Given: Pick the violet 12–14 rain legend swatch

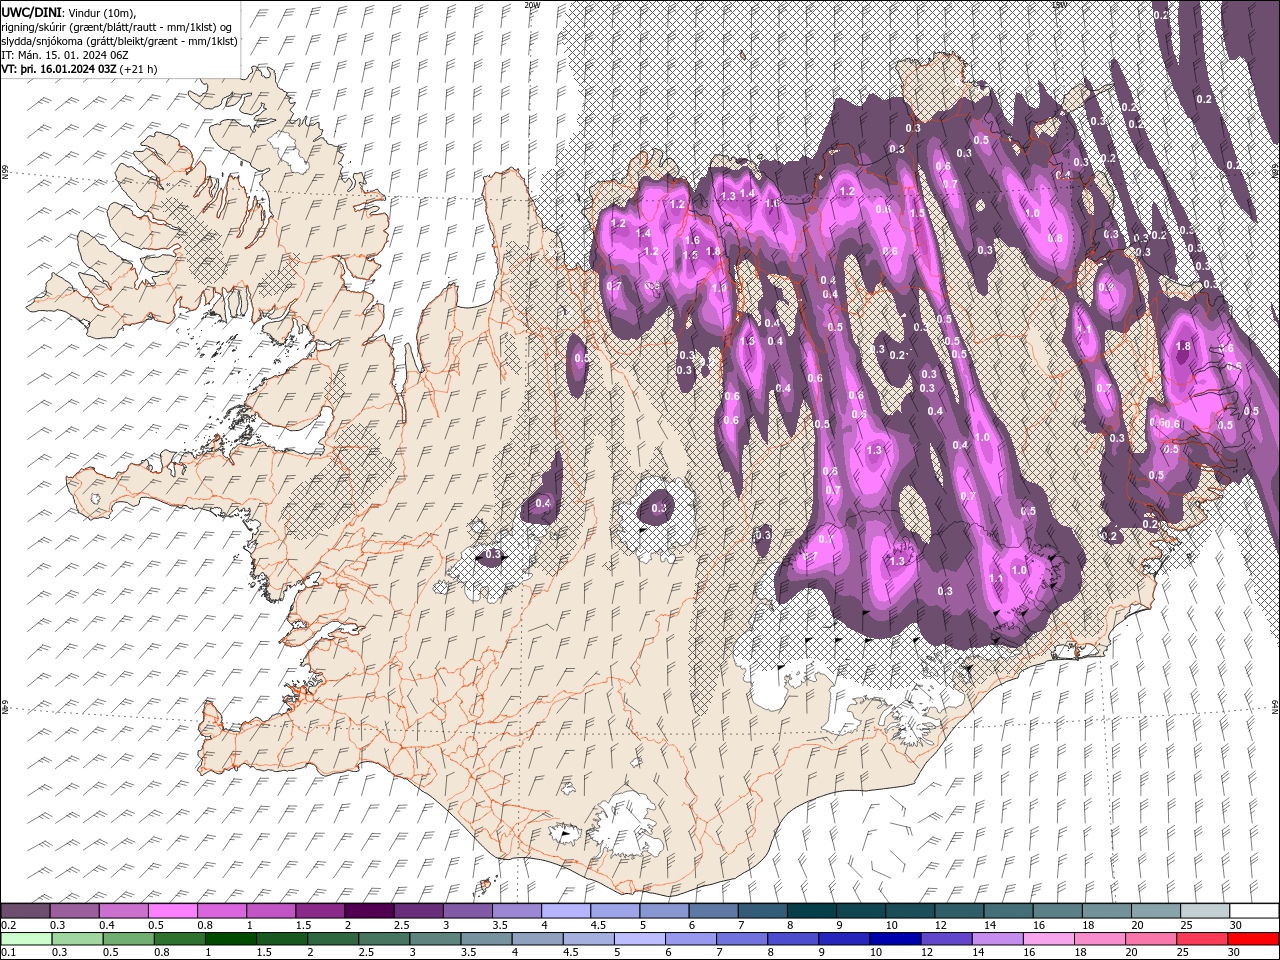Looking at the screenshot, I should point(945,939).
